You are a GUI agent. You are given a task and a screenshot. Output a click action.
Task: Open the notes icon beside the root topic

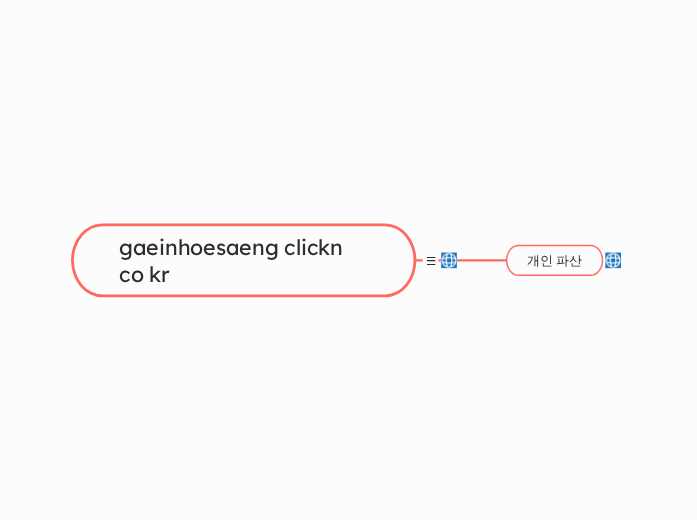[x=431, y=260]
